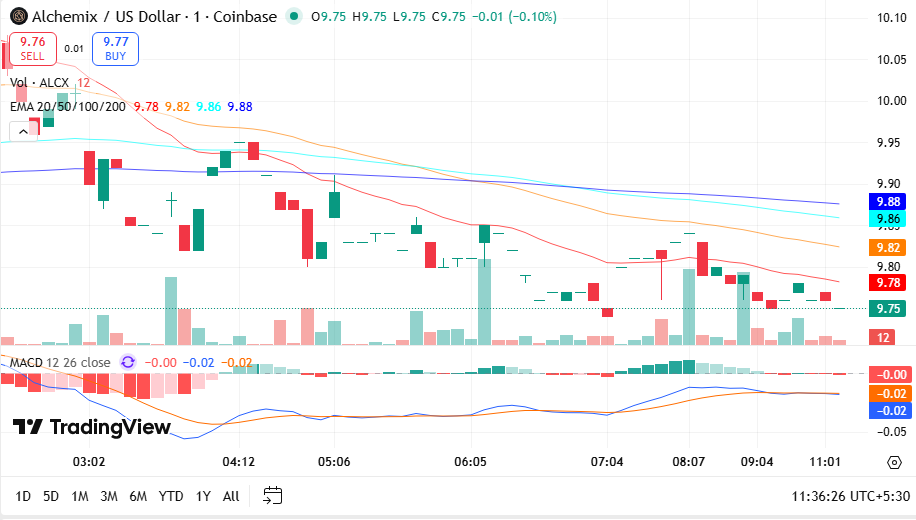
Task: Click the 9.77 BUY button
Action: point(115,48)
